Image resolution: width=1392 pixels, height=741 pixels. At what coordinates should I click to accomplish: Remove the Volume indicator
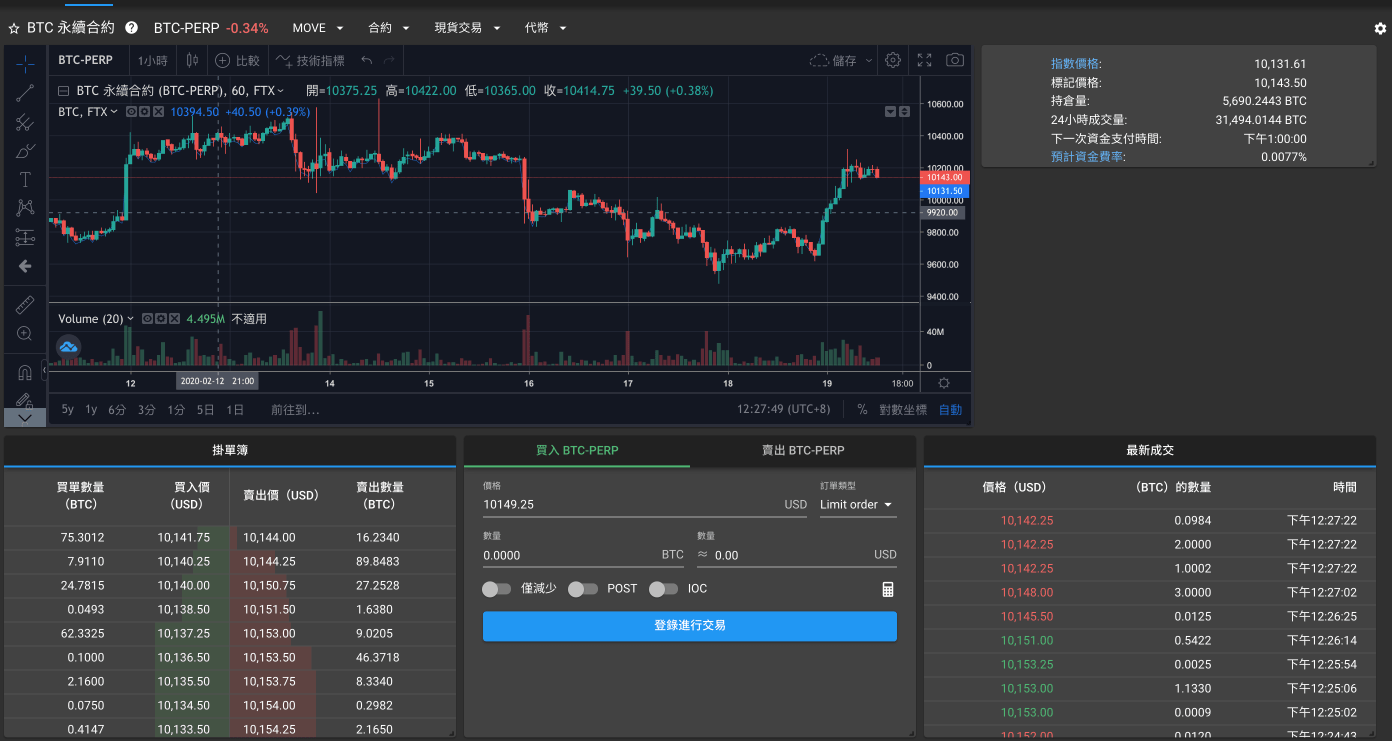click(x=175, y=319)
